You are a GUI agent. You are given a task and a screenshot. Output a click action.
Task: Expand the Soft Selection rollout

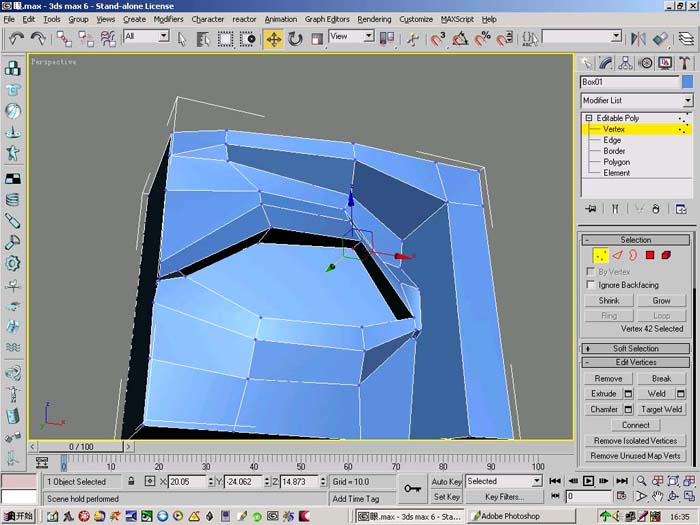coord(636,349)
